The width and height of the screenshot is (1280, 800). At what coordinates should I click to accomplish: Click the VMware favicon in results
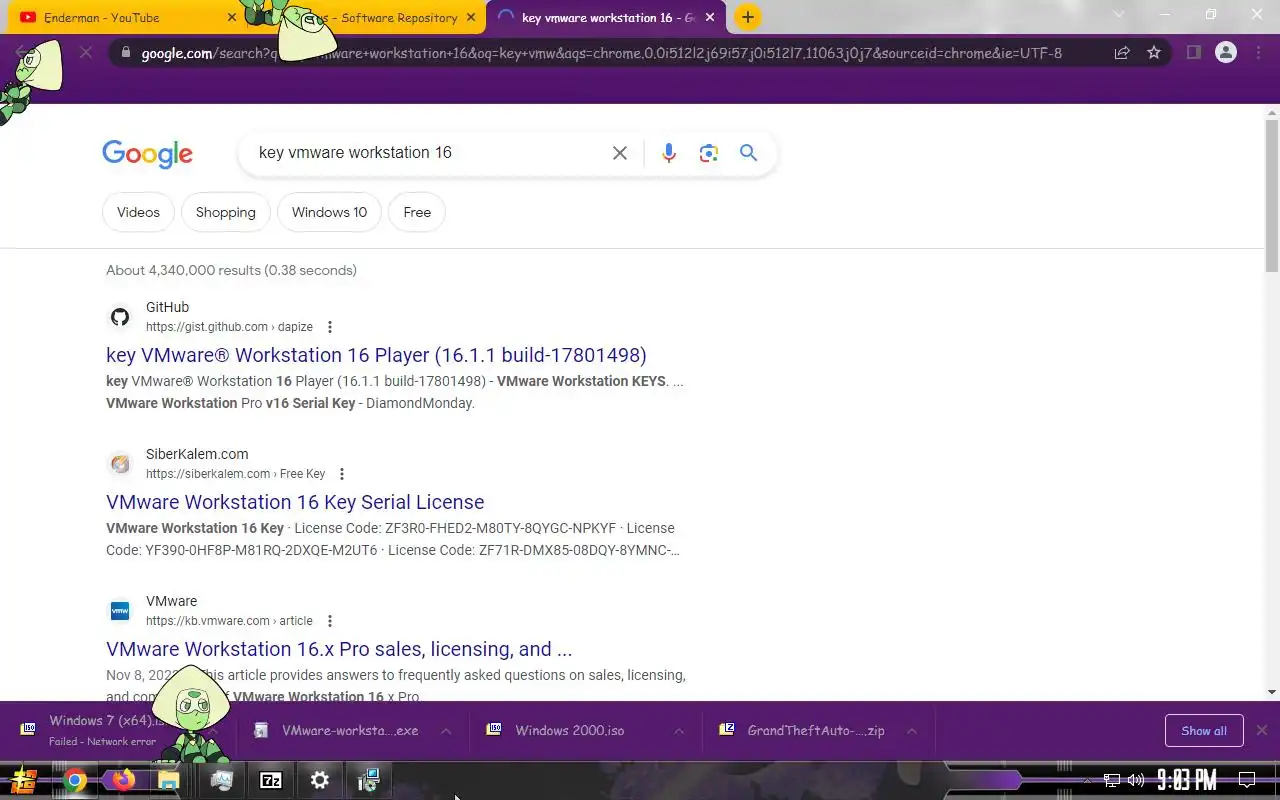120,611
